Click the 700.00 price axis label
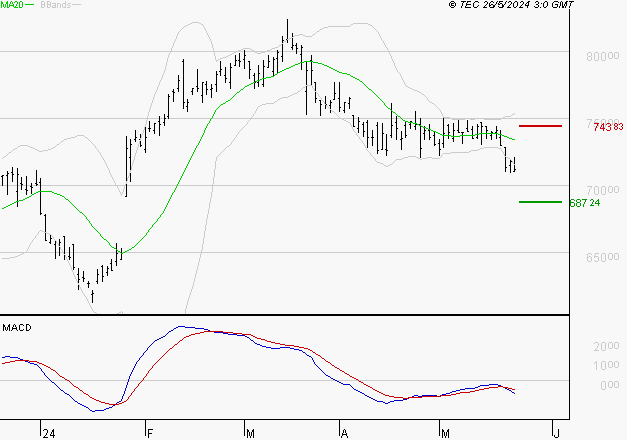 click(x=603, y=190)
